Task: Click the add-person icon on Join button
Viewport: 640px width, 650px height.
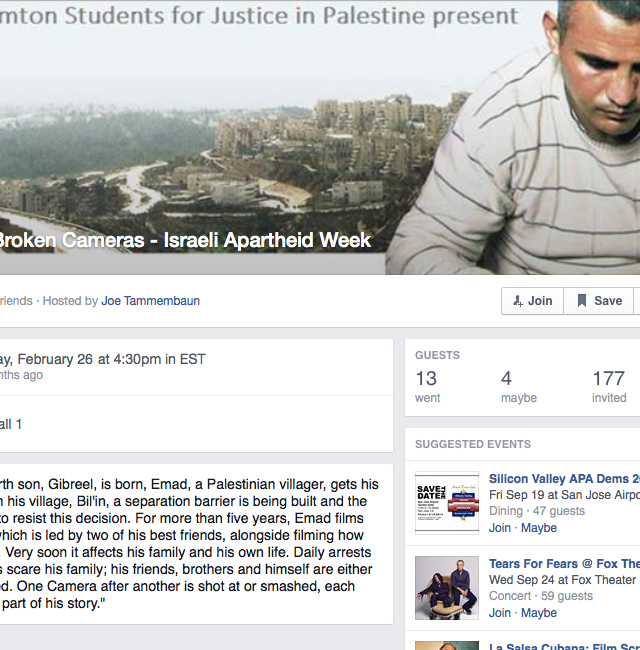Action: pyautogui.click(x=518, y=301)
